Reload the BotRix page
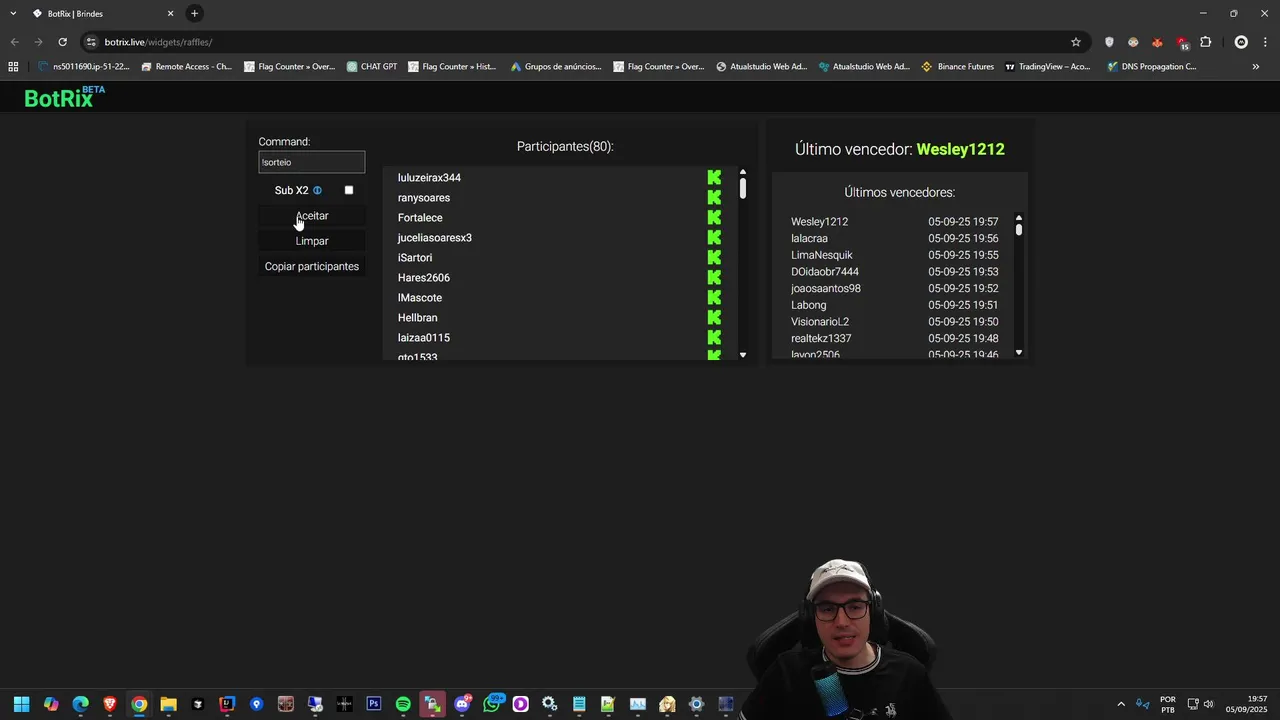This screenshot has height=720, width=1280. [62, 42]
